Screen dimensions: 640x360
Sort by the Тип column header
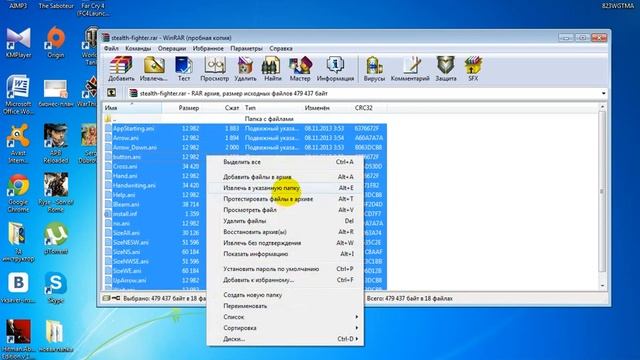pyautogui.click(x=271, y=108)
